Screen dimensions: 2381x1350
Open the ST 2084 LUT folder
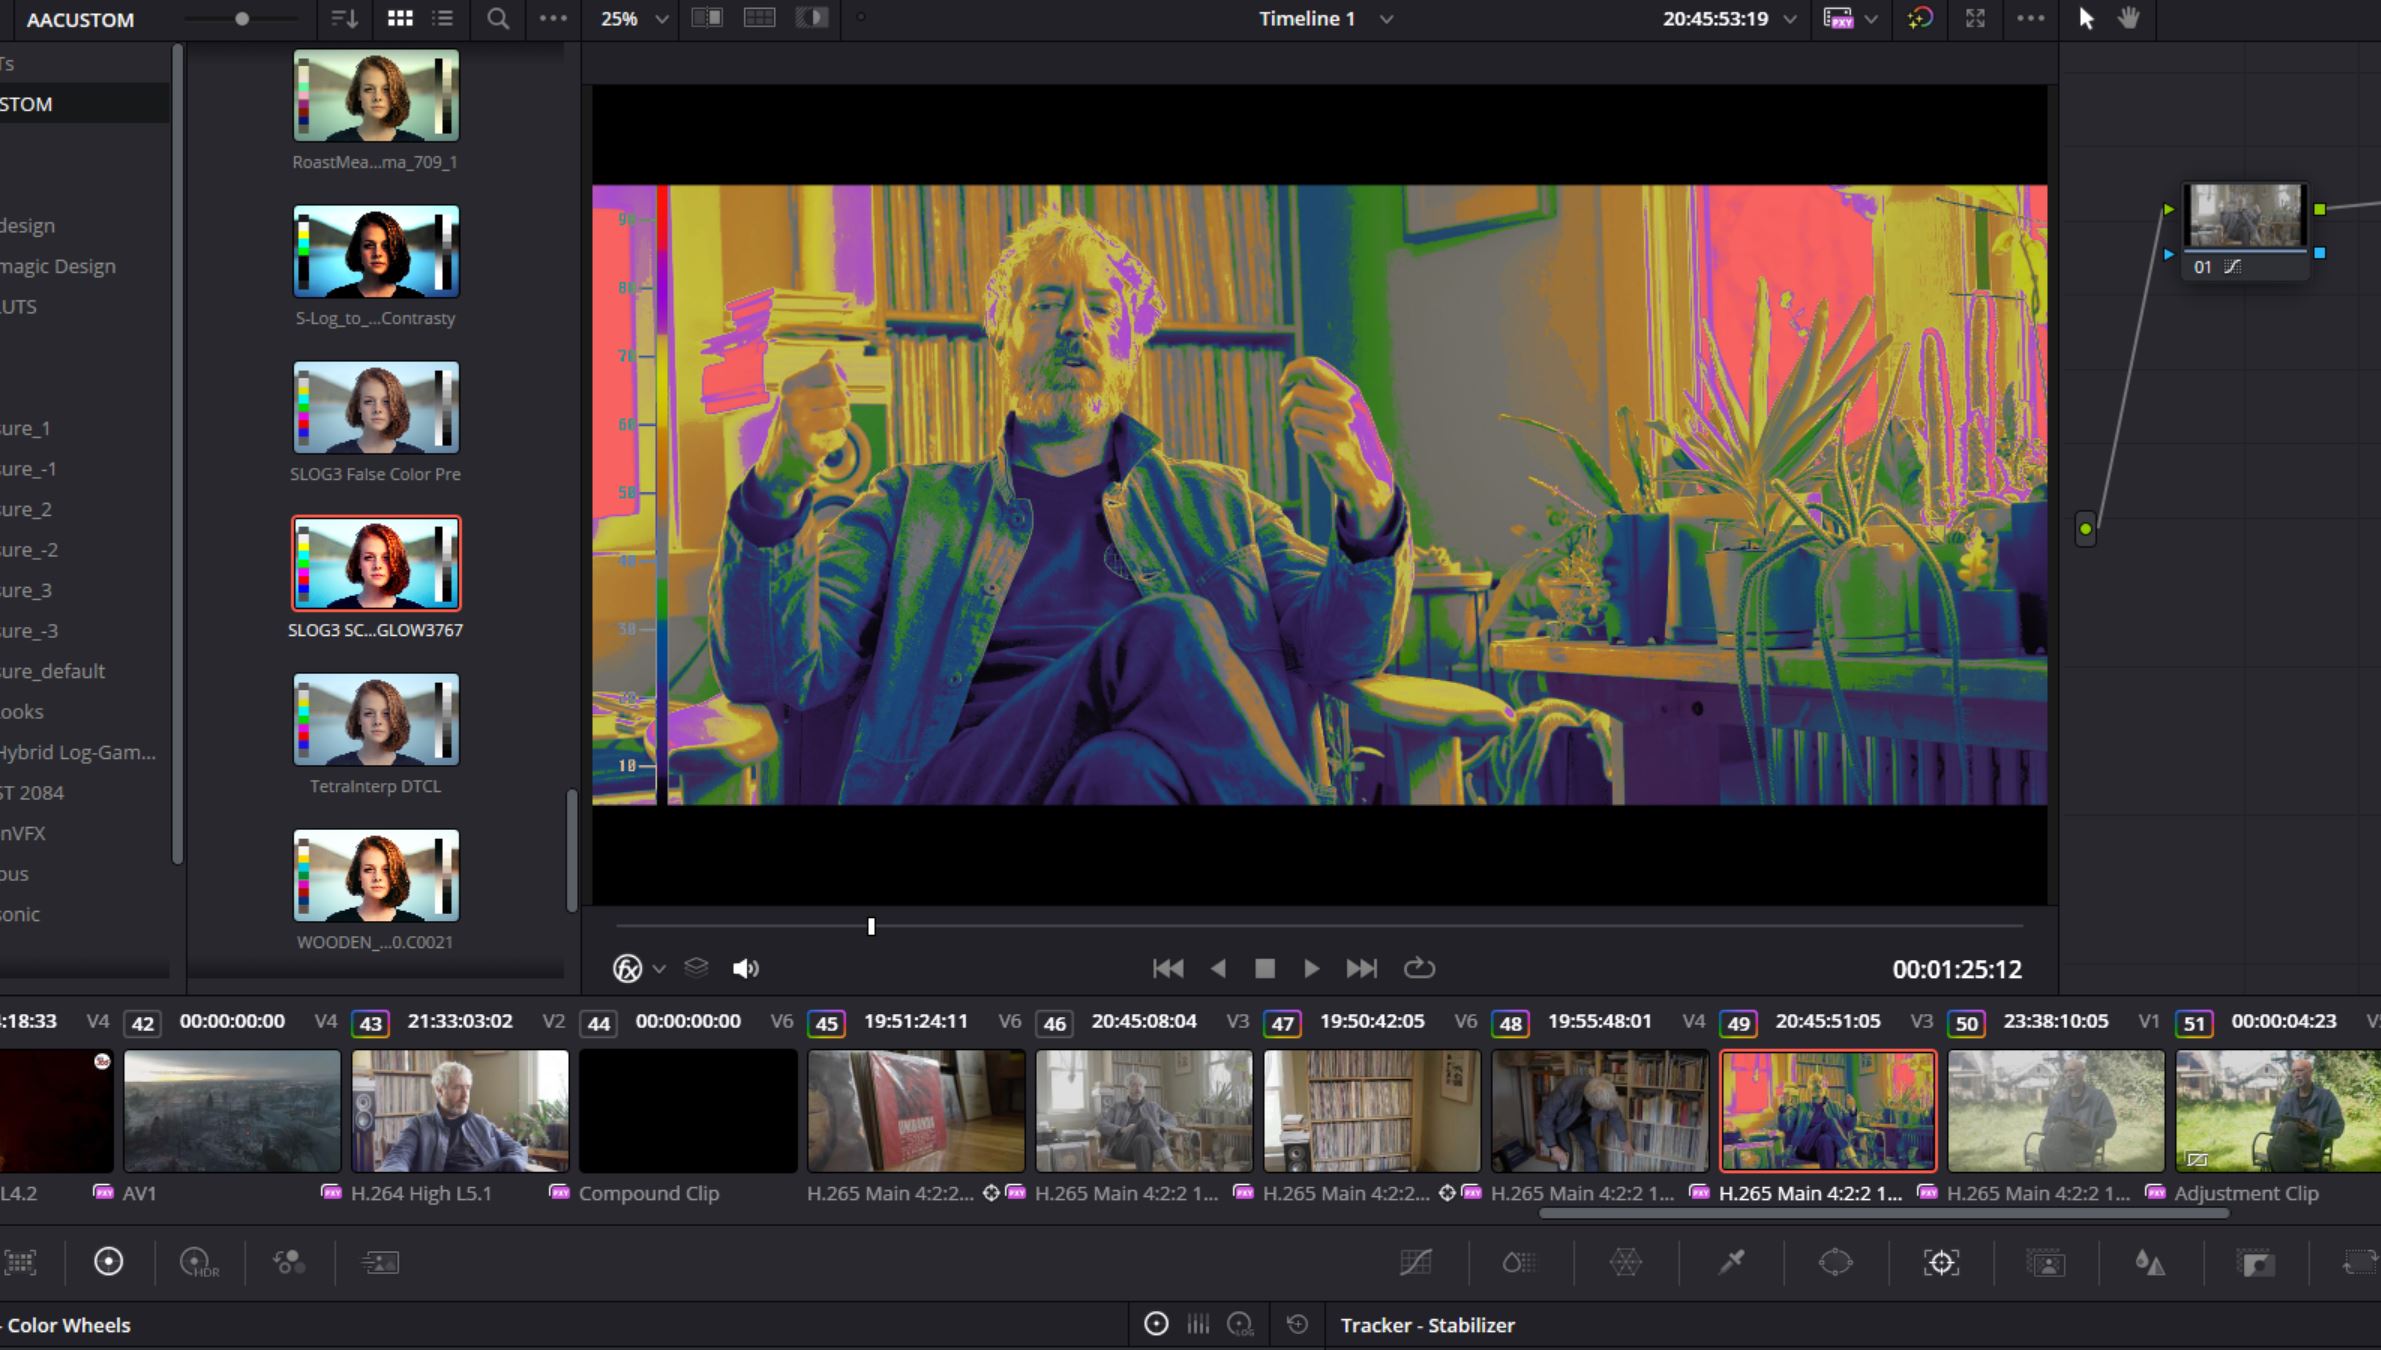tap(32, 793)
